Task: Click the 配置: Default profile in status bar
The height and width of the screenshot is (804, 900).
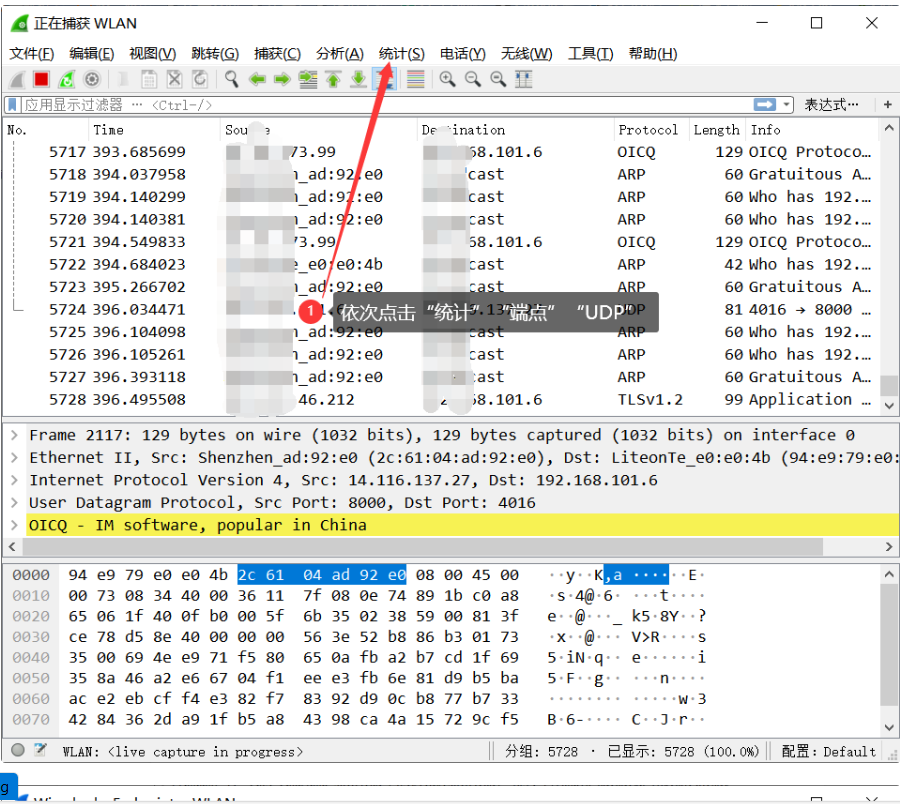Action: (829, 751)
